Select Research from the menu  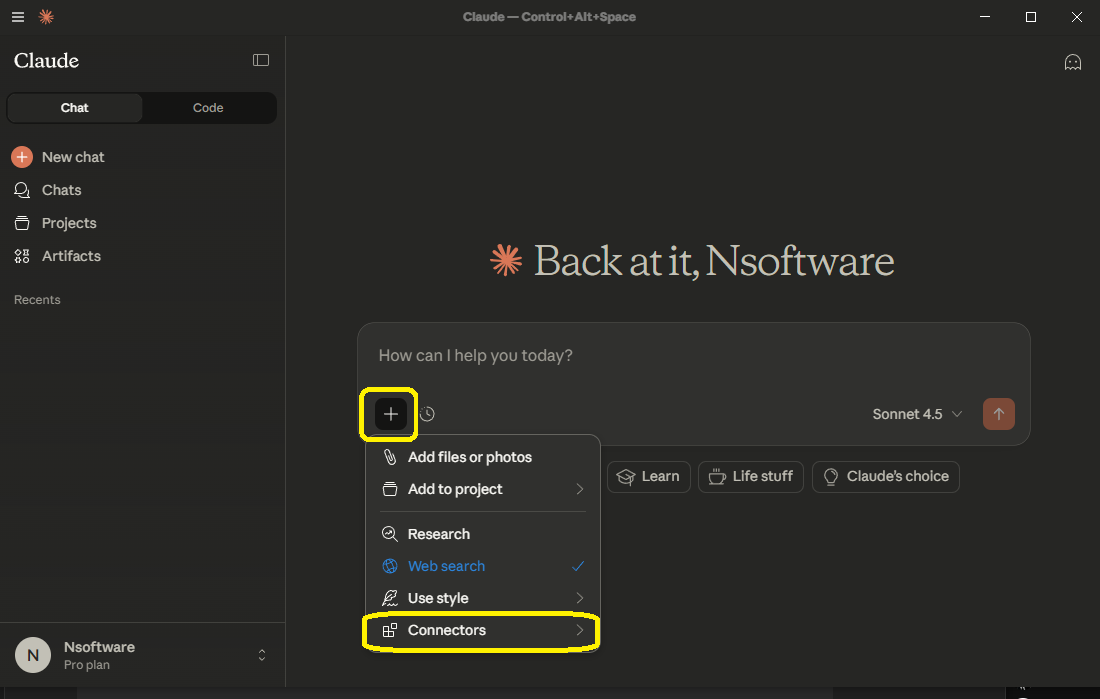coord(439,534)
